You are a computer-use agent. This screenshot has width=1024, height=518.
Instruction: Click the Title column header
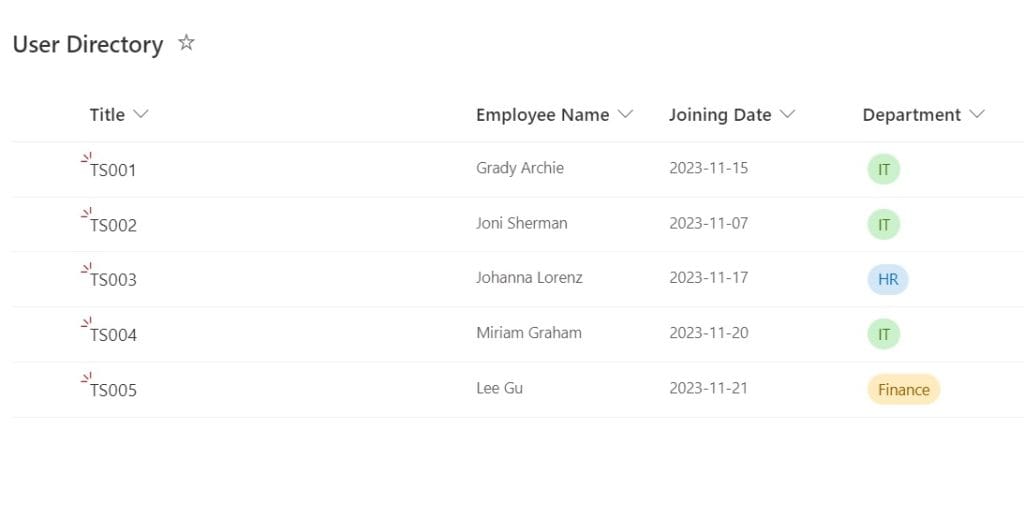click(107, 115)
